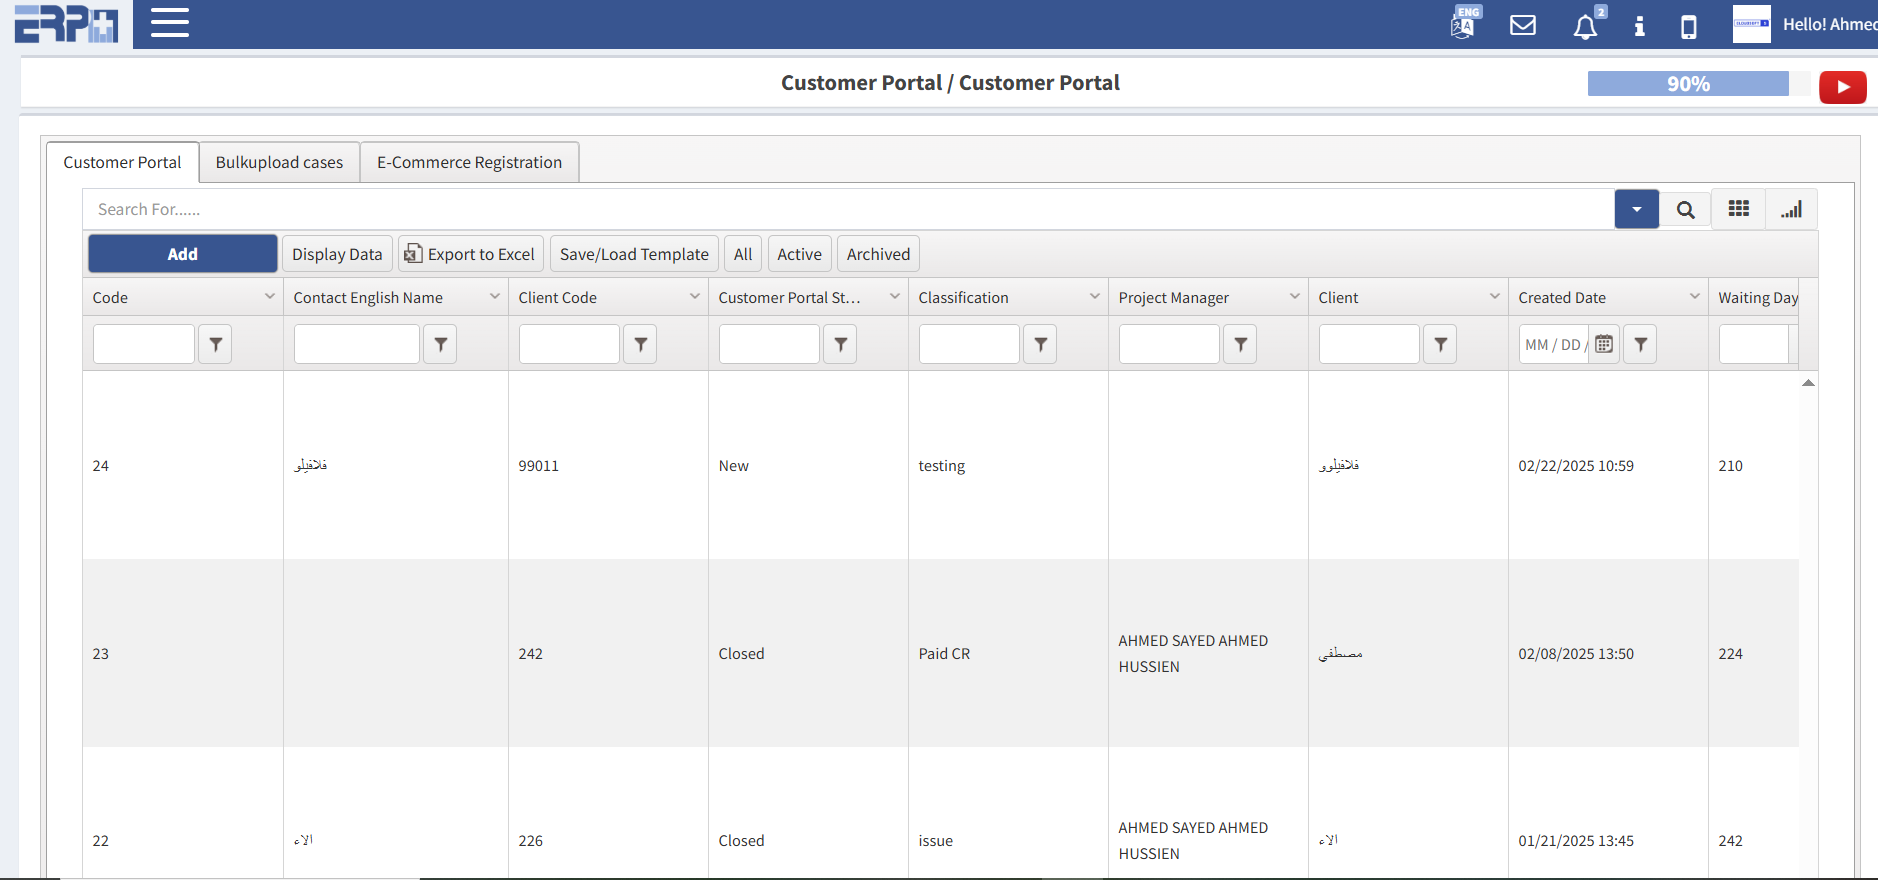The width and height of the screenshot is (1878, 880).
Task: Open Client Code column menu
Action: click(x=694, y=297)
